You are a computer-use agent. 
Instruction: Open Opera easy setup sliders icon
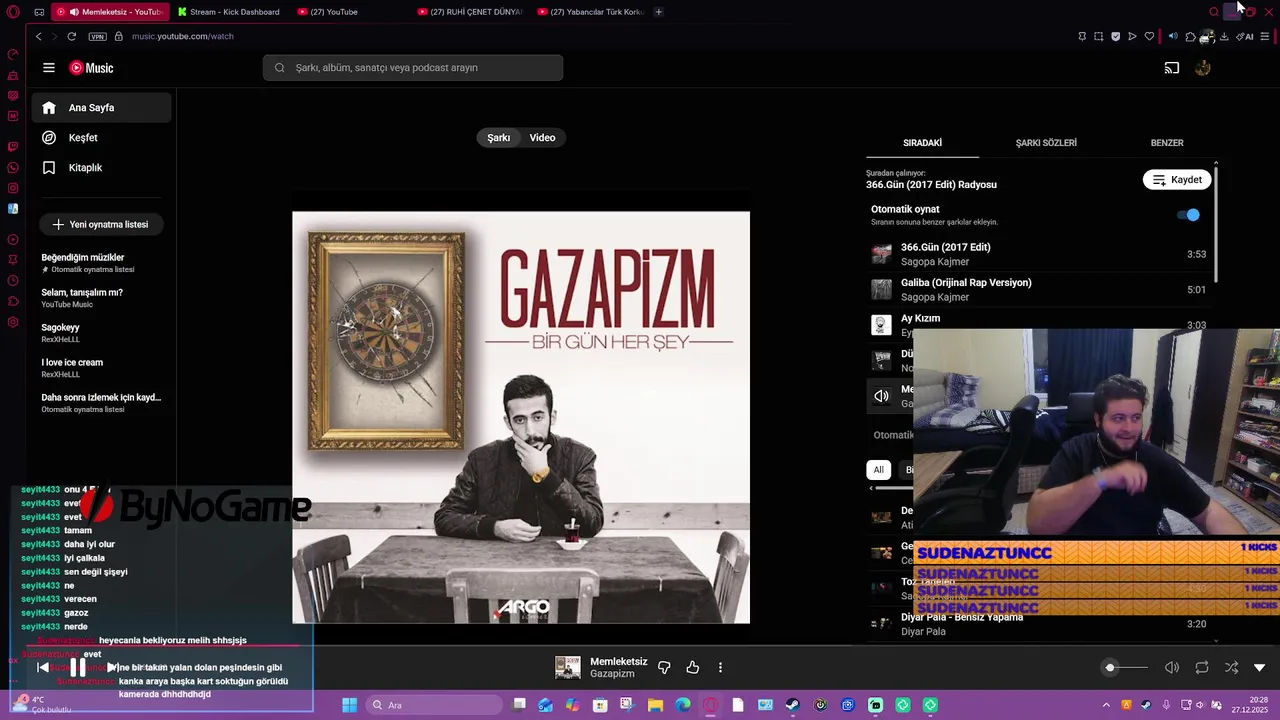point(1265,37)
